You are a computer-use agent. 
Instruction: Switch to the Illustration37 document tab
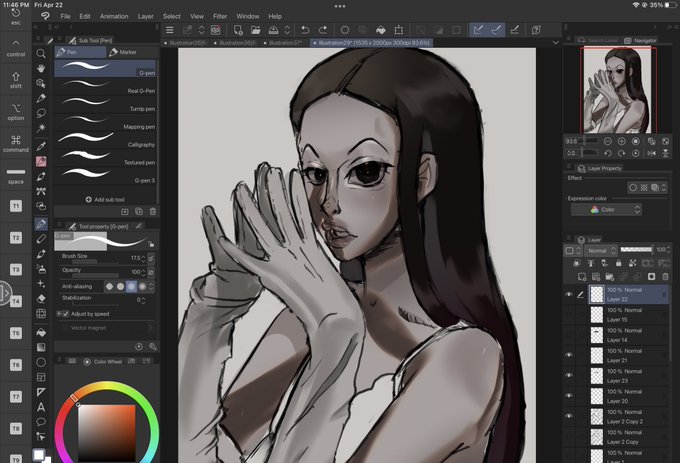[x=283, y=43]
